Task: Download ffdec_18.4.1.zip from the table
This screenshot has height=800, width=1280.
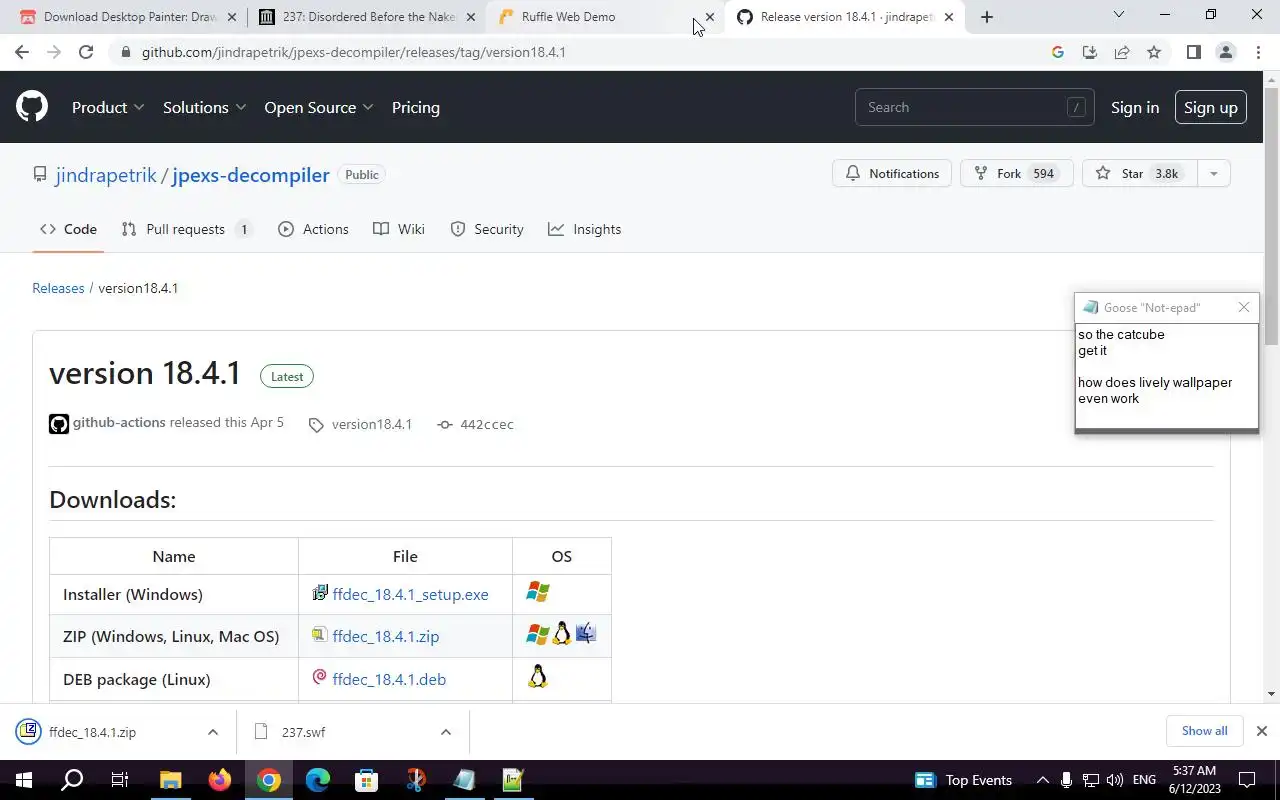Action: (386, 636)
